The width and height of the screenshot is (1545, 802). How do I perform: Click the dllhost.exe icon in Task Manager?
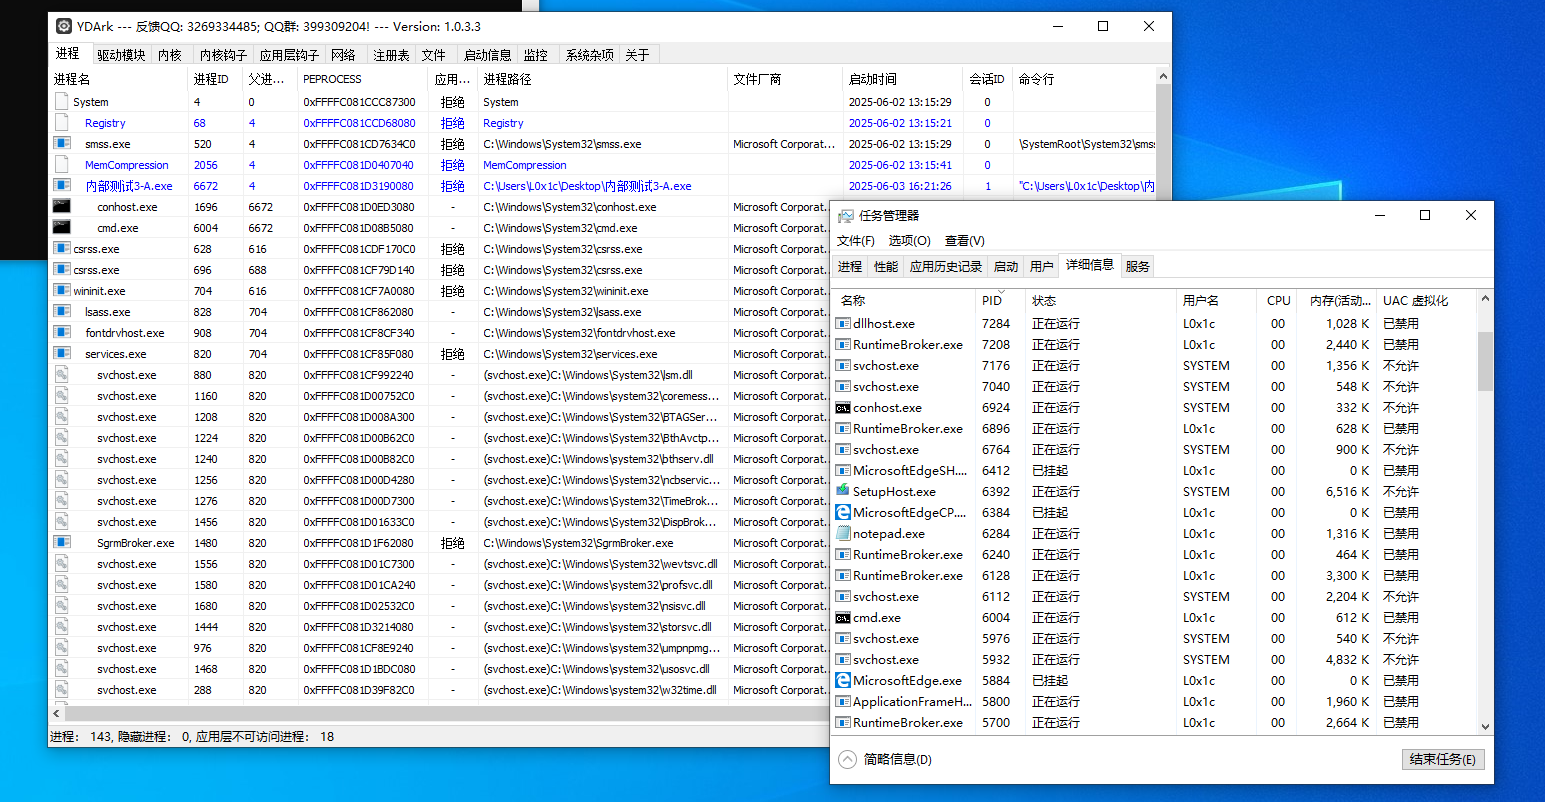pyautogui.click(x=843, y=323)
